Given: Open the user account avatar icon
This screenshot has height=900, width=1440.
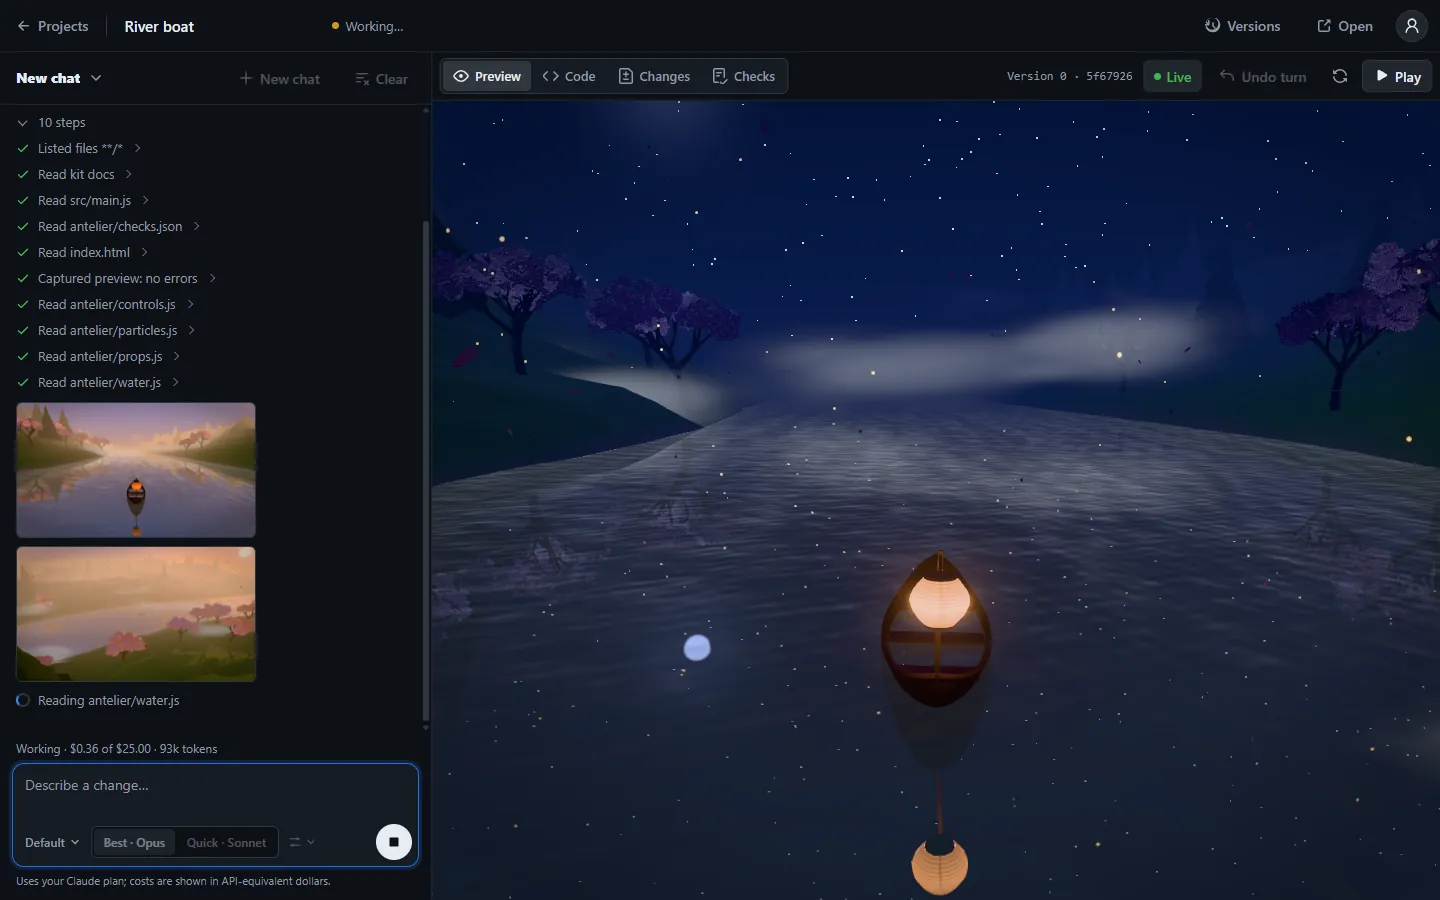Looking at the screenshot, I should (1412, 26).
